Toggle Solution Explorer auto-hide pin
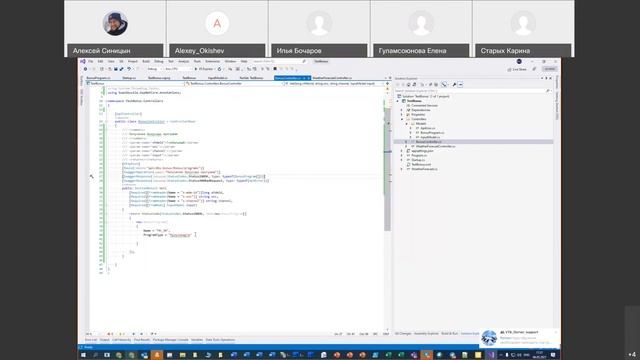This screenshot has width=640, height=360. coord(546,78)
